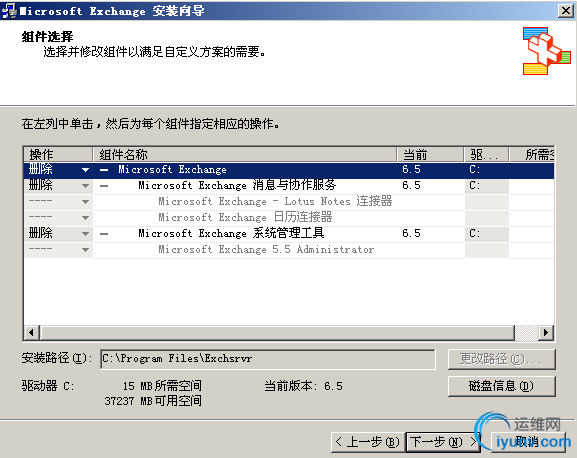Open action dropdown for 系统管理工具 row
This screenshot has height=458, width=577.
[x=85, y=234]
